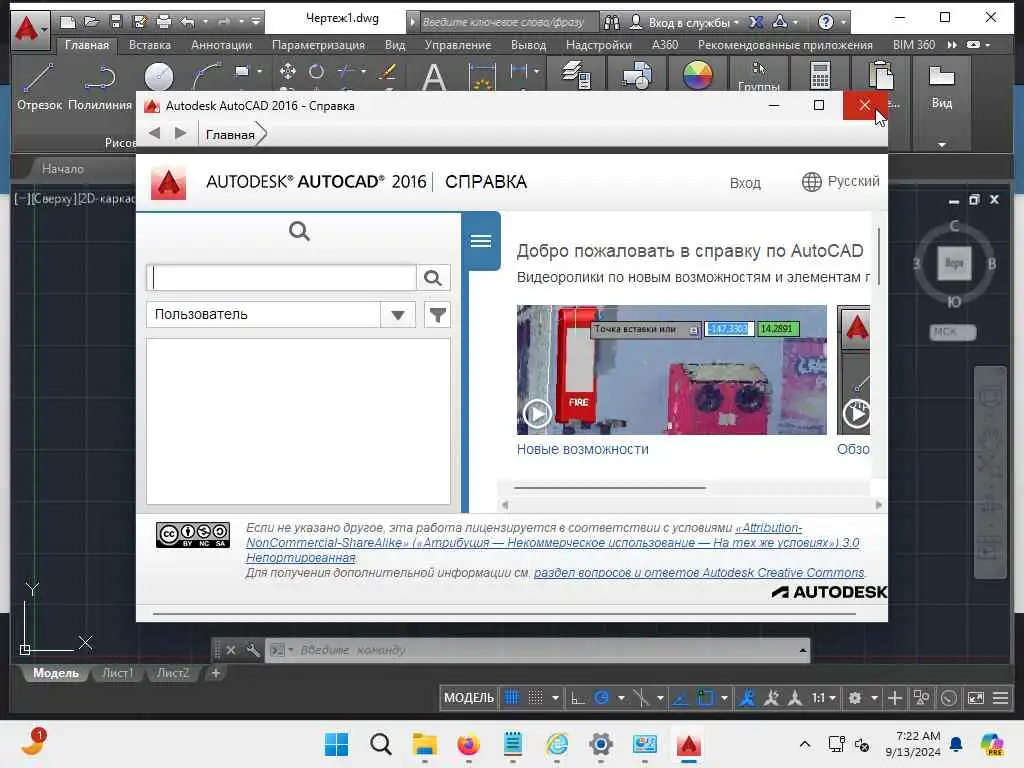This screenshot has height=768, width=1024.
Task: Click the binoculars search icon in title bar
Action: [x=612, y=22]
